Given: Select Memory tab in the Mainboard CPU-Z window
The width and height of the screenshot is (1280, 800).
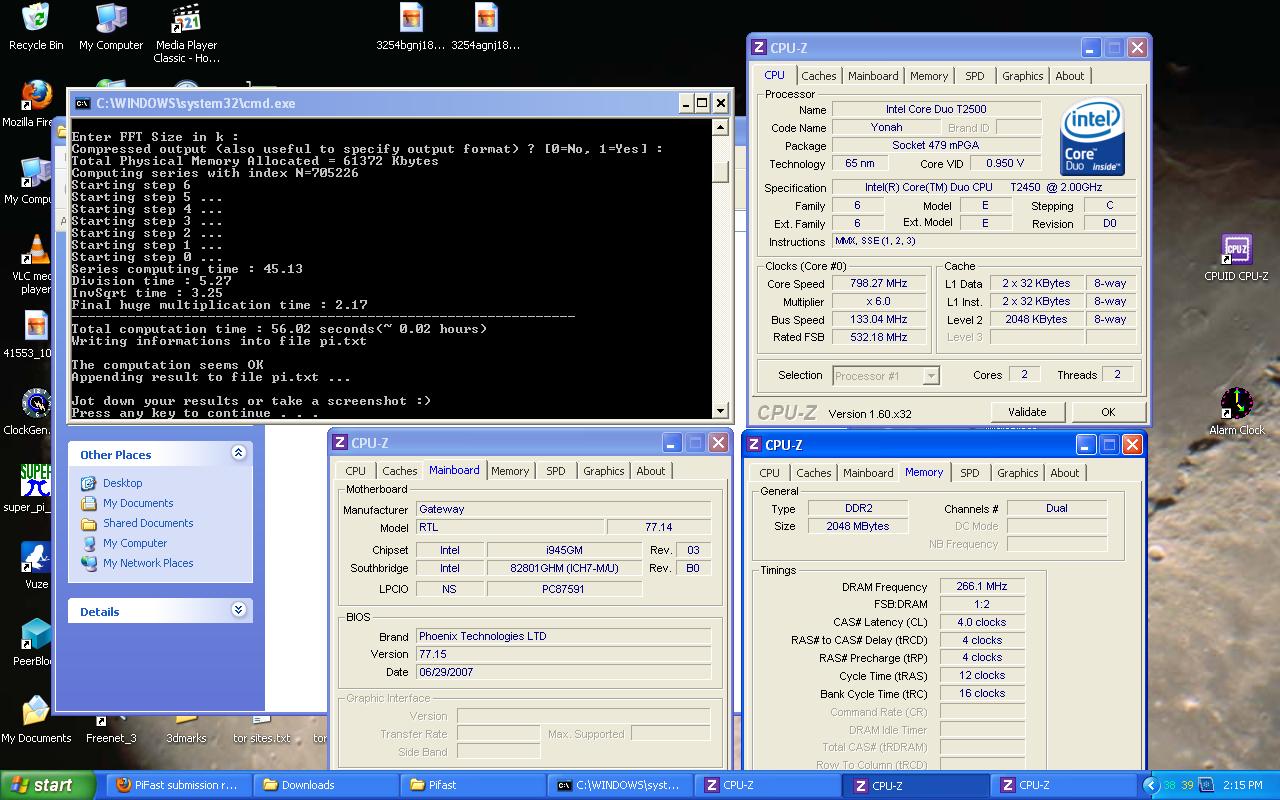Looking at the screenshot, I should coord(510,471).
